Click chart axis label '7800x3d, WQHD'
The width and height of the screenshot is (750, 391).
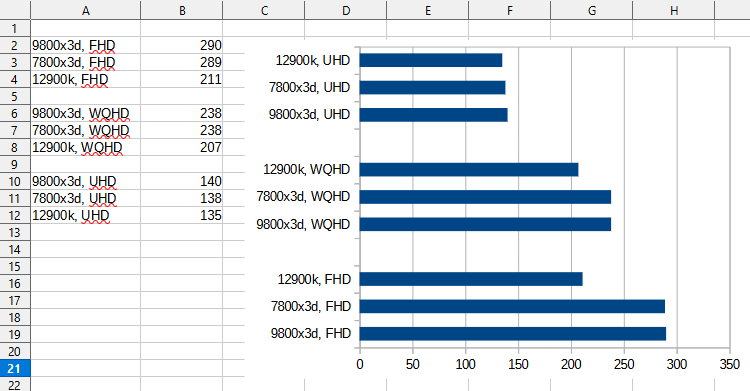tap(303, 197)
